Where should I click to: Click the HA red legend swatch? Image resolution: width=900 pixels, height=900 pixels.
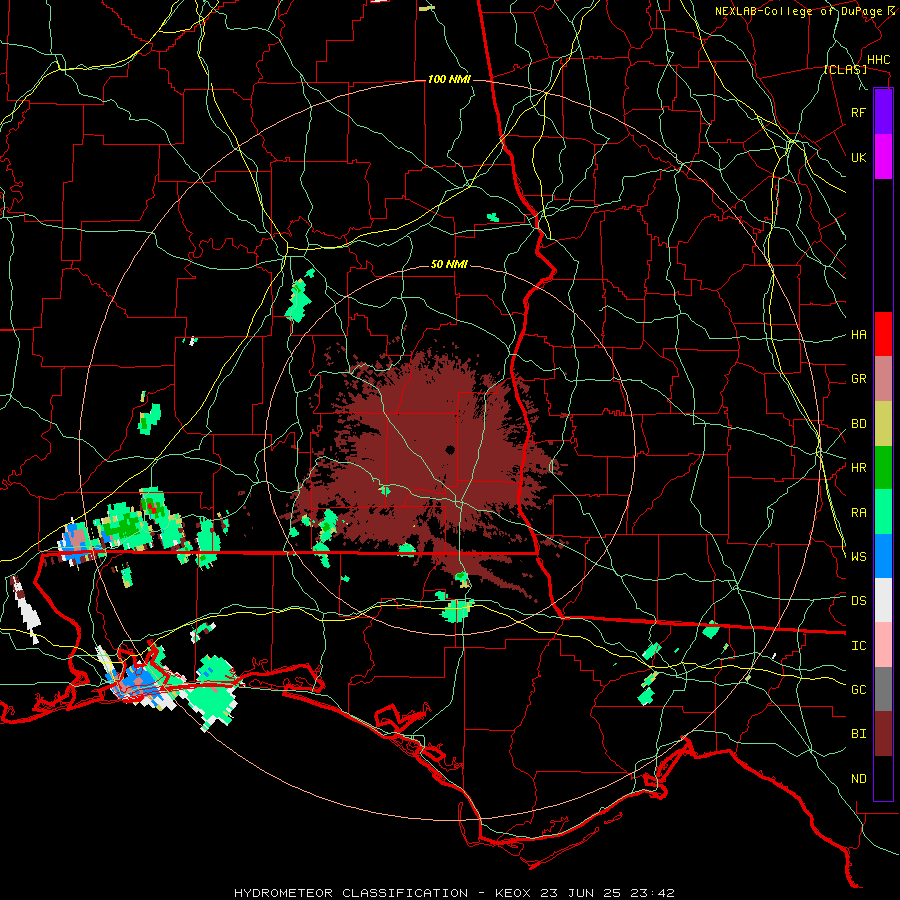[883, 334]
